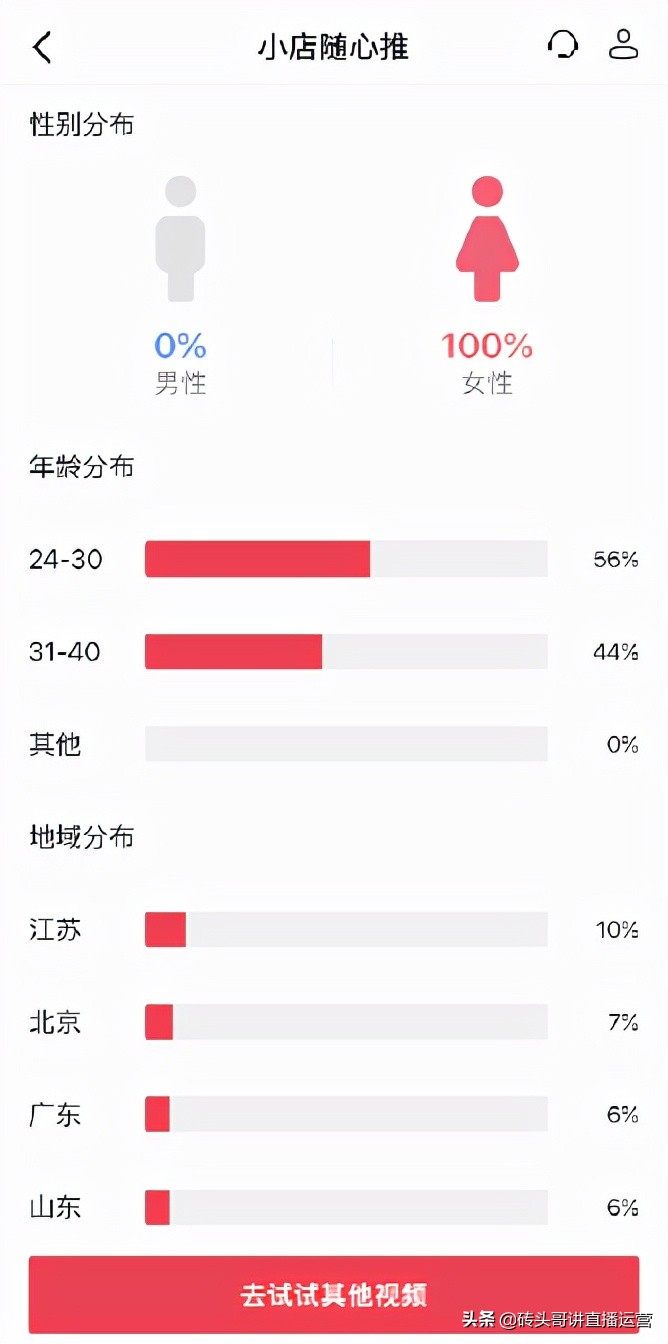The image size is (668, 1344).
Task: Click the 山东 region bar
Action: tap(346, 1207)
